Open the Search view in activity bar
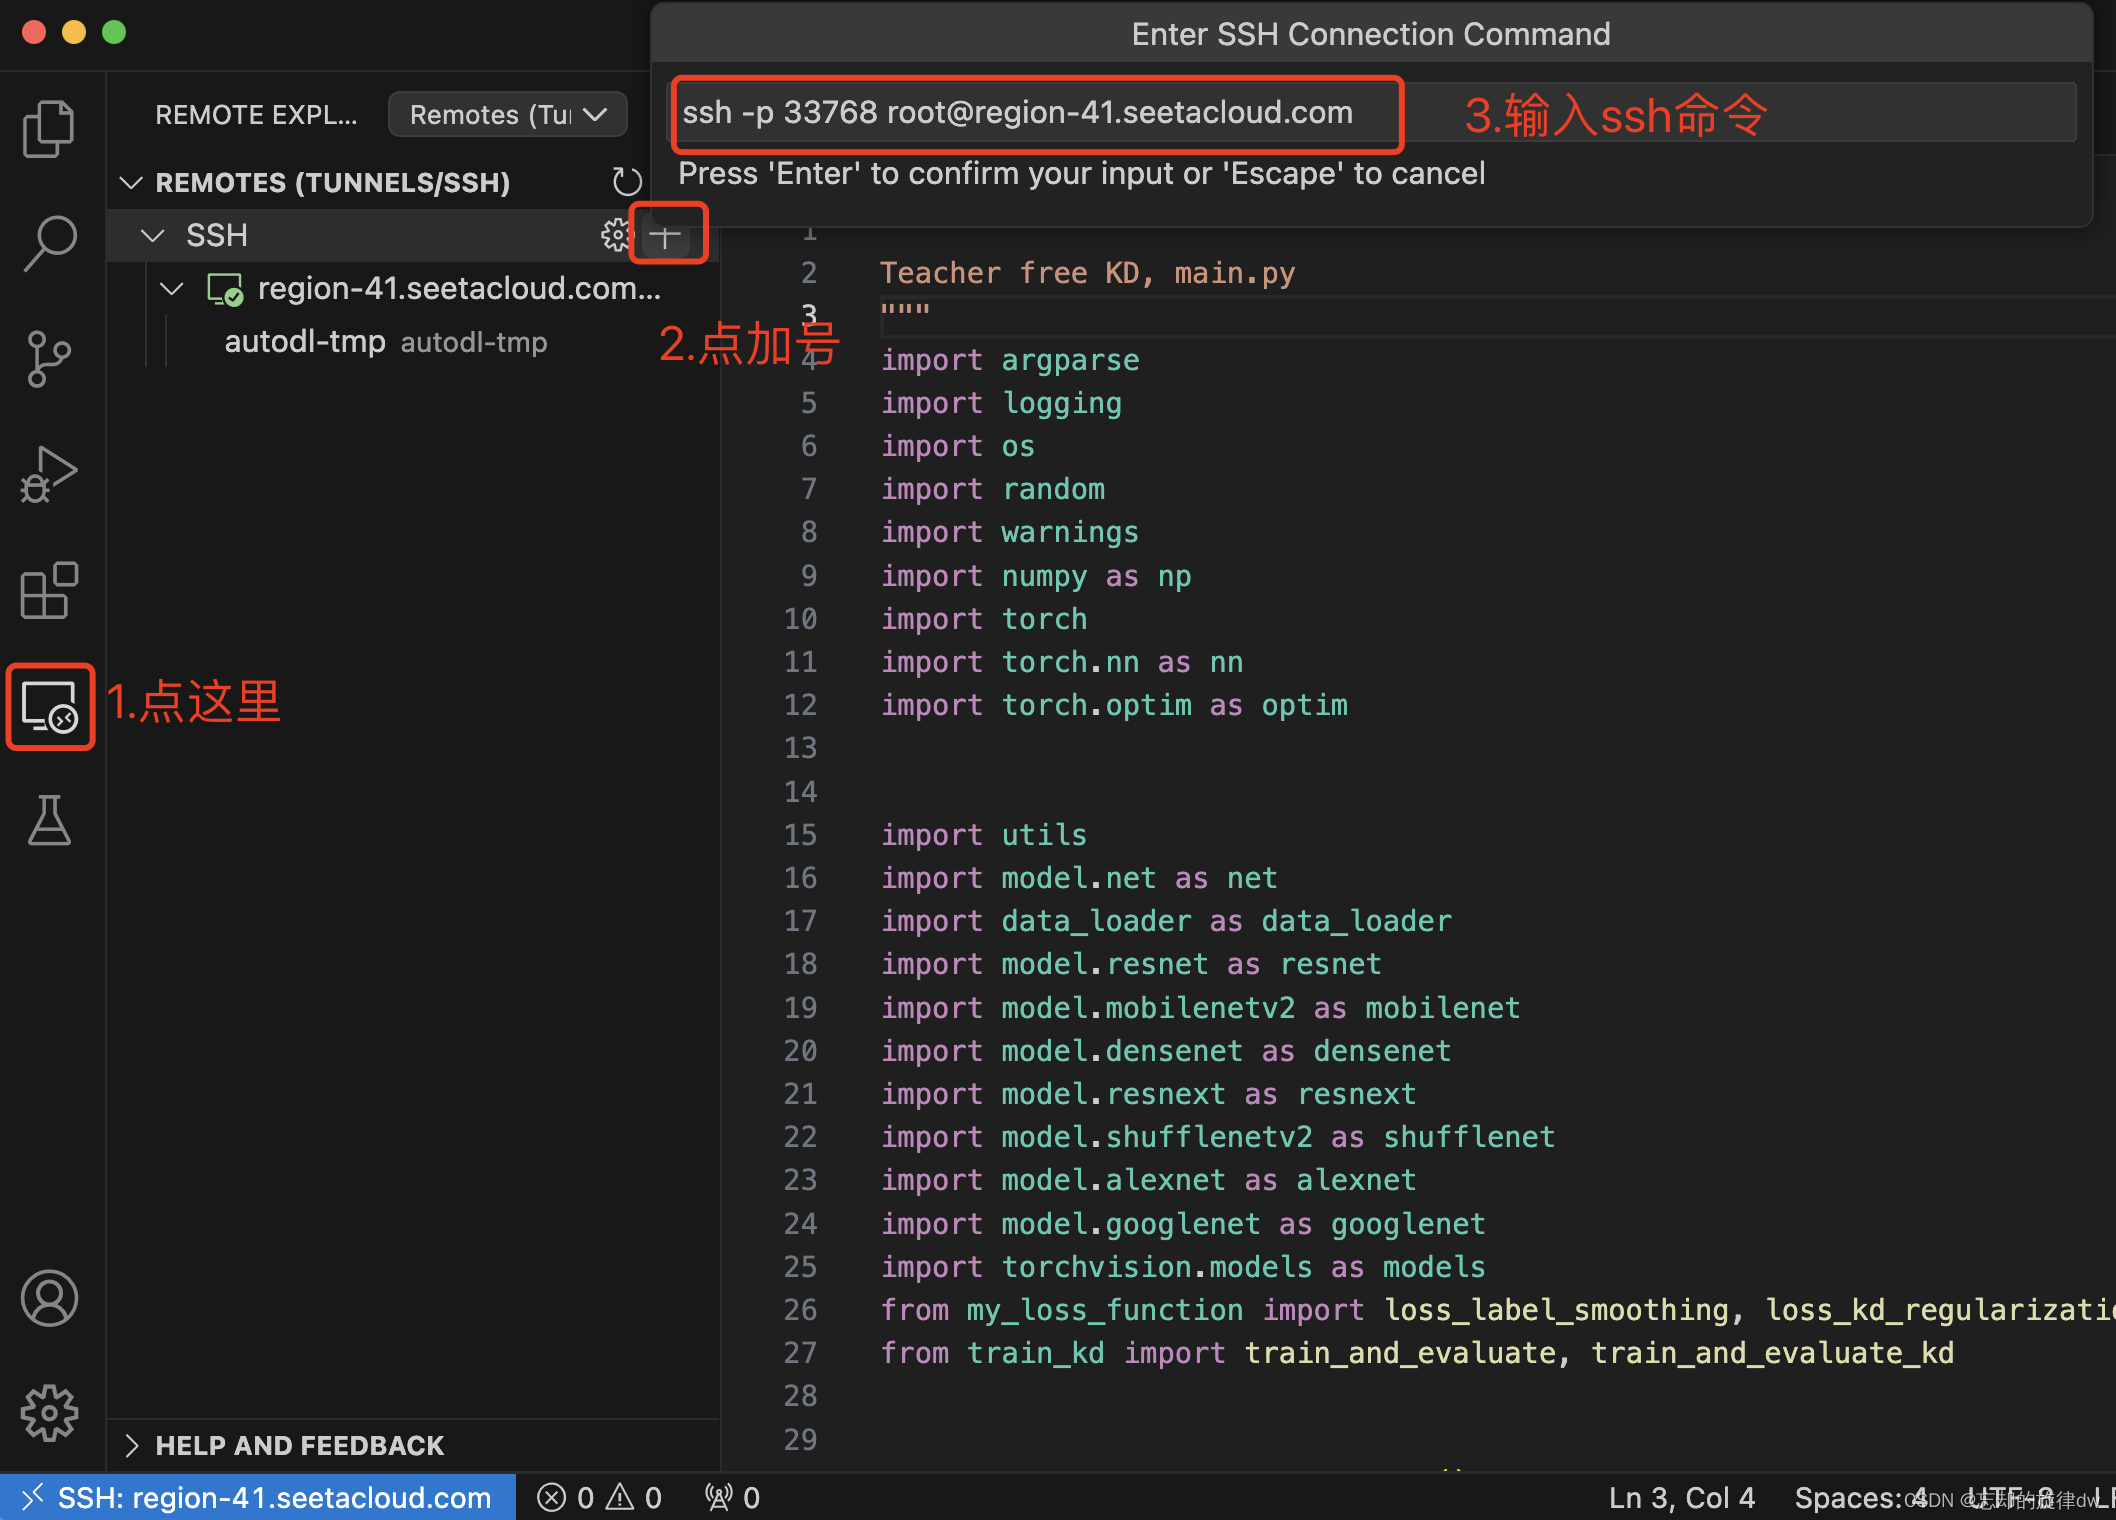 click(x=48, y=242)
